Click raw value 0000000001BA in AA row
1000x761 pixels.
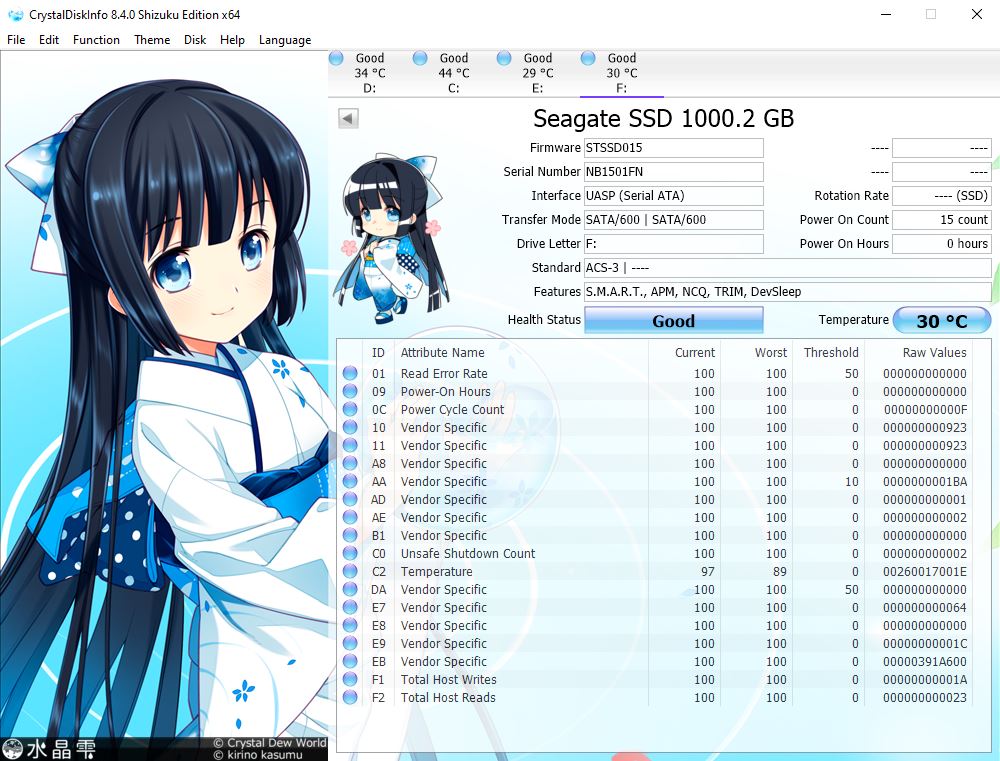925,482
